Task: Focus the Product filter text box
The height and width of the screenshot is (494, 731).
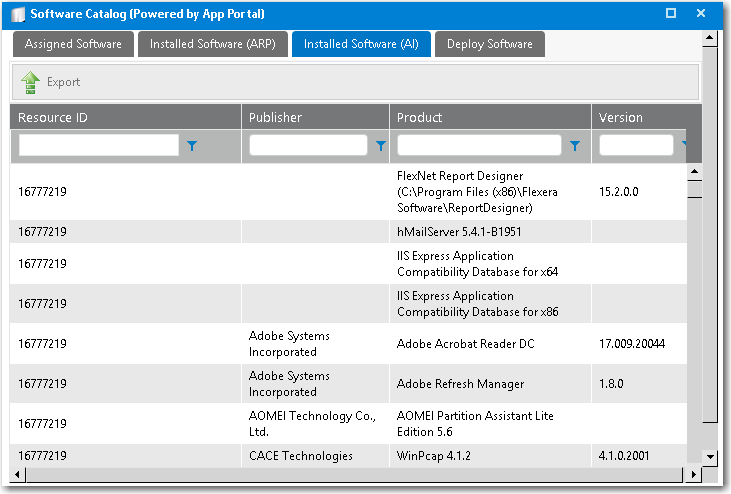Action: click(479, 146)
